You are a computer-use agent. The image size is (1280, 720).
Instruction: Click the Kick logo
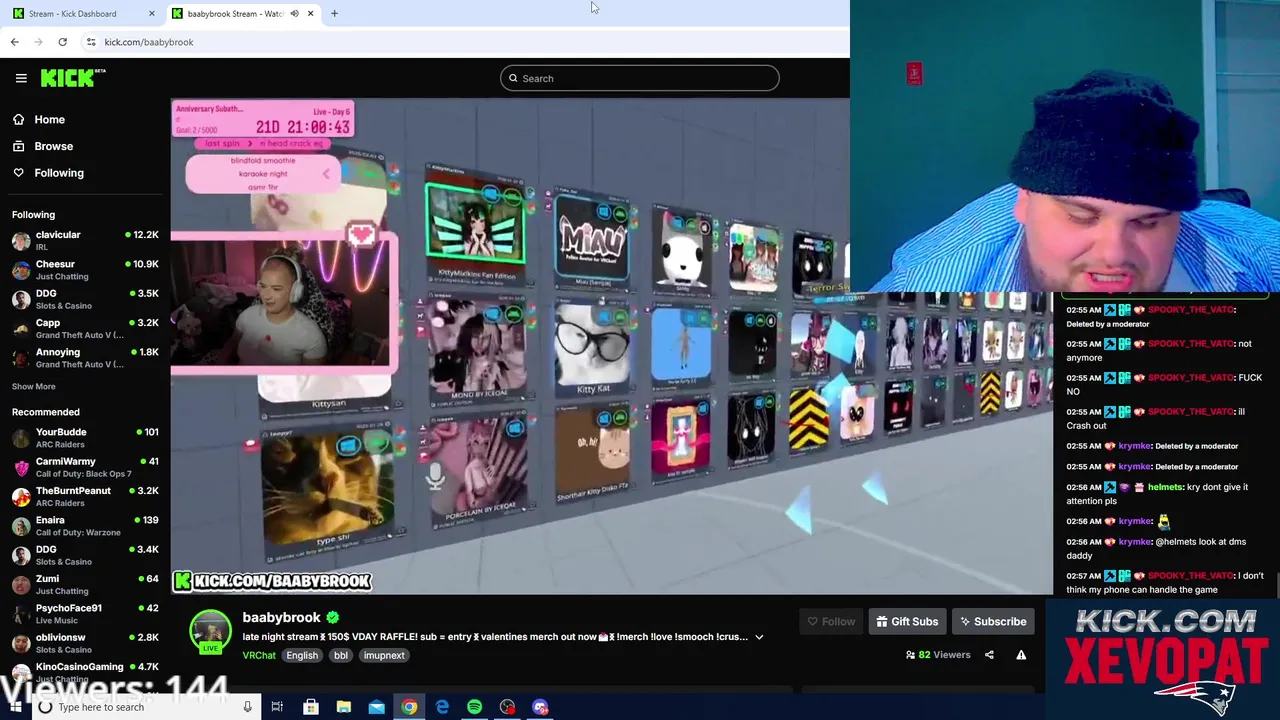point(73,78)
